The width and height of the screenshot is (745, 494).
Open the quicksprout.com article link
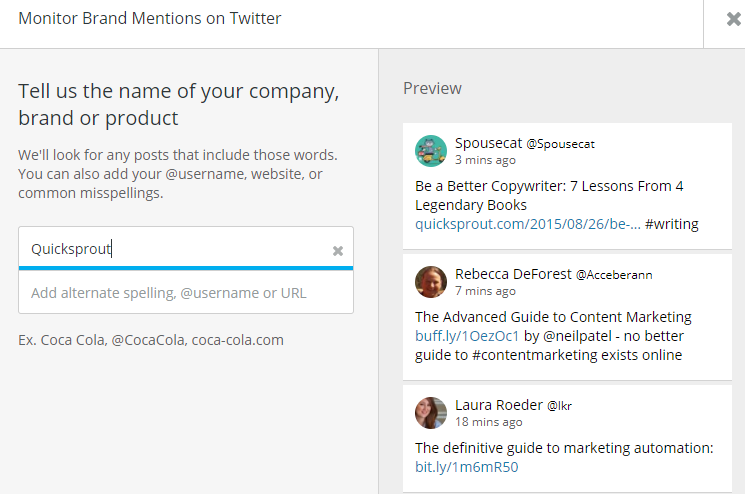click(x=527, y=224)
